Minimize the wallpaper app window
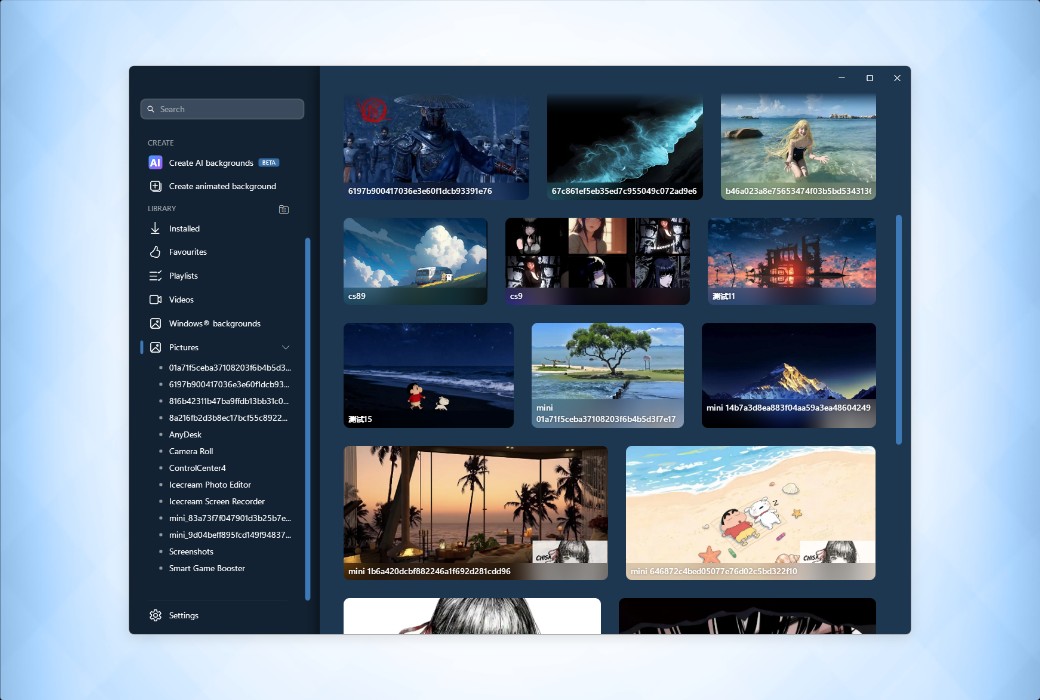The image size is (1040, 700). 842,78
